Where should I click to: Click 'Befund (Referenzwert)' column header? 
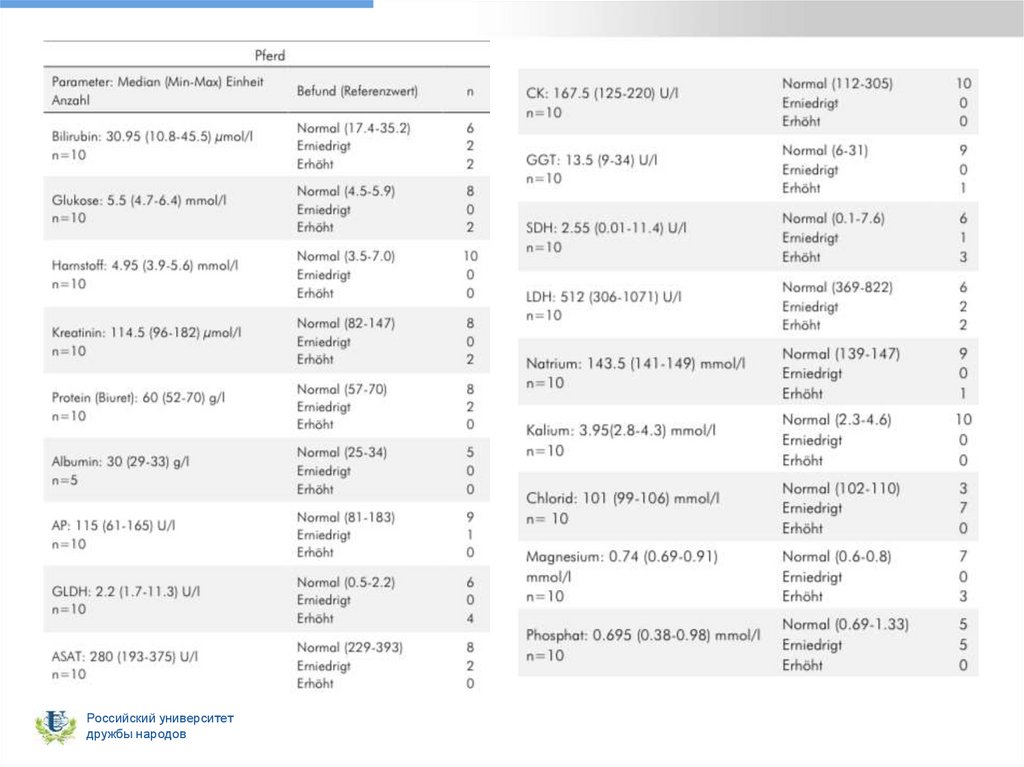357,91
